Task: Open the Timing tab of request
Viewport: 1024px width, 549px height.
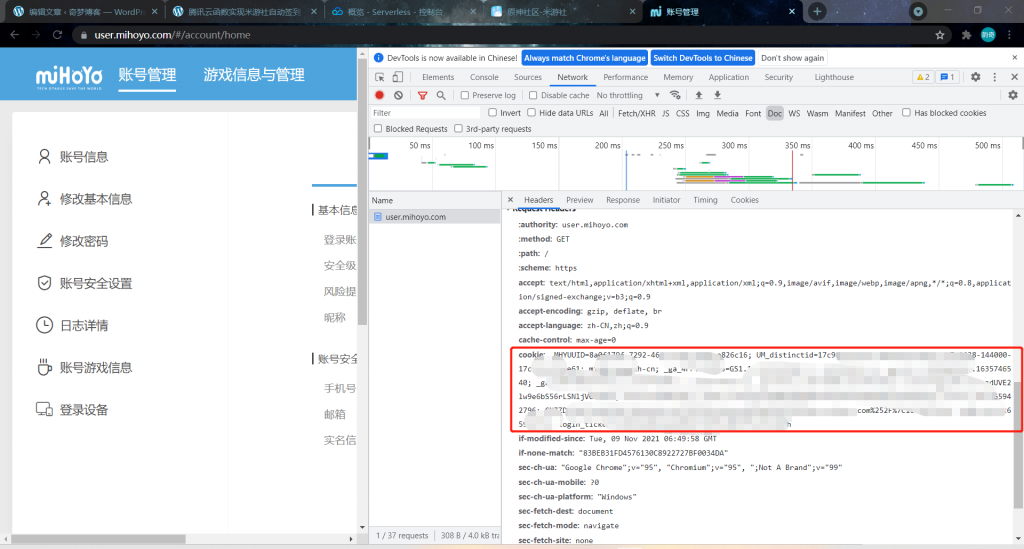Action: click(705, 200)
